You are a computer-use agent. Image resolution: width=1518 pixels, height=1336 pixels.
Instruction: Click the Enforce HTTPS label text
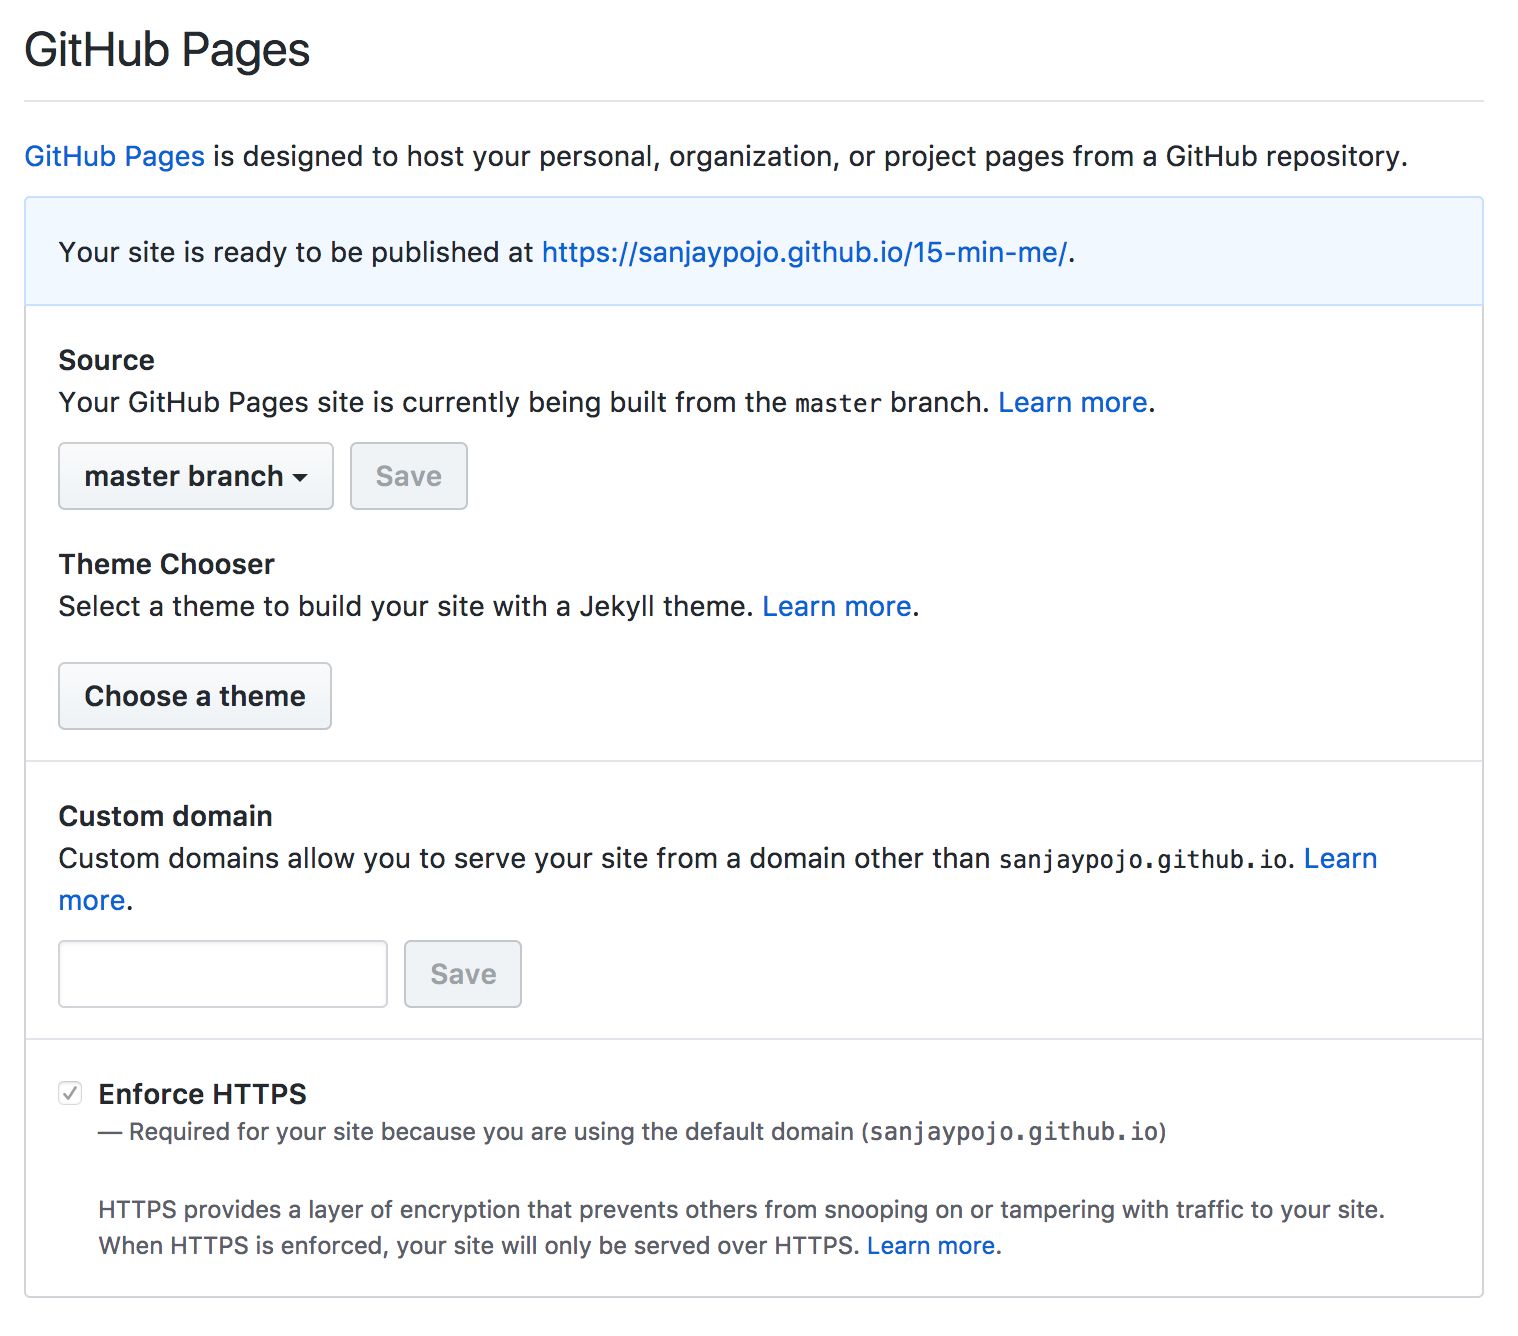(x=202, y=1094)
